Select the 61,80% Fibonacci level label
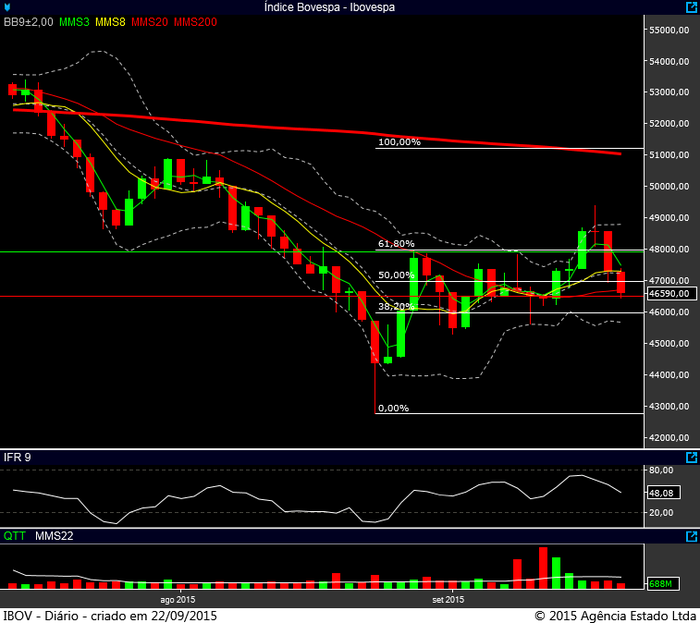Image resolution: width=700 pixels, height=623 pixels. pos(396,244)
